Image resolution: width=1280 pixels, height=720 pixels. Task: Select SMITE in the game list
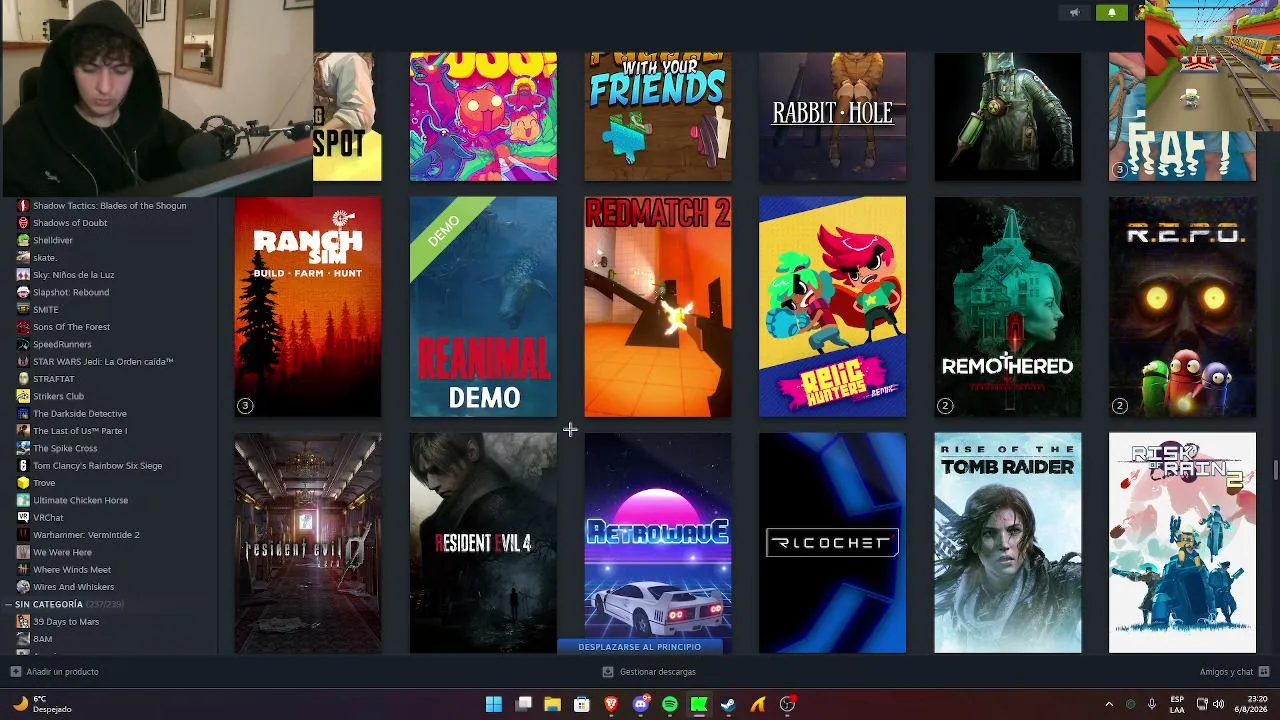pos(46,310)
